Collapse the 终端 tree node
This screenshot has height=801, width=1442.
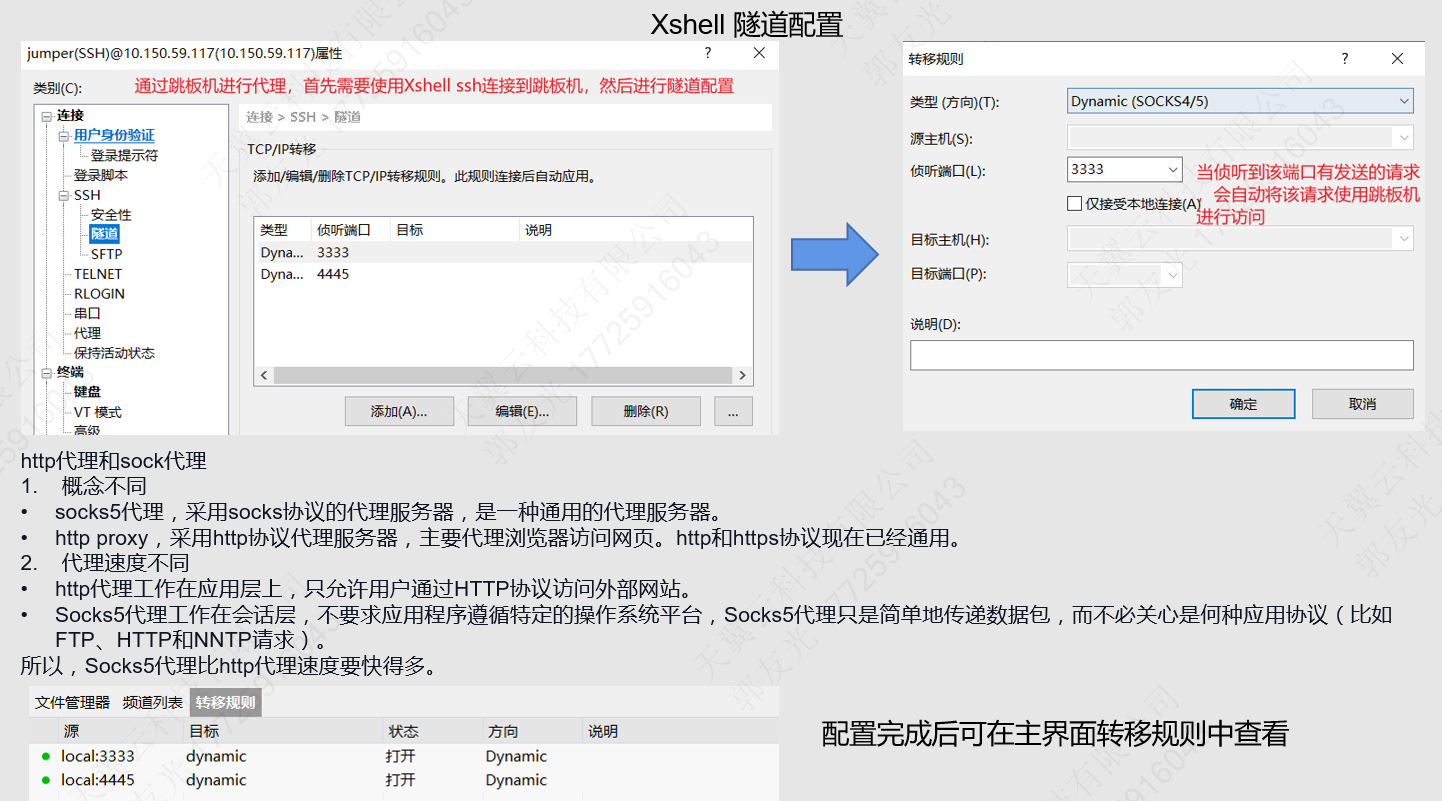click(48, 372)
